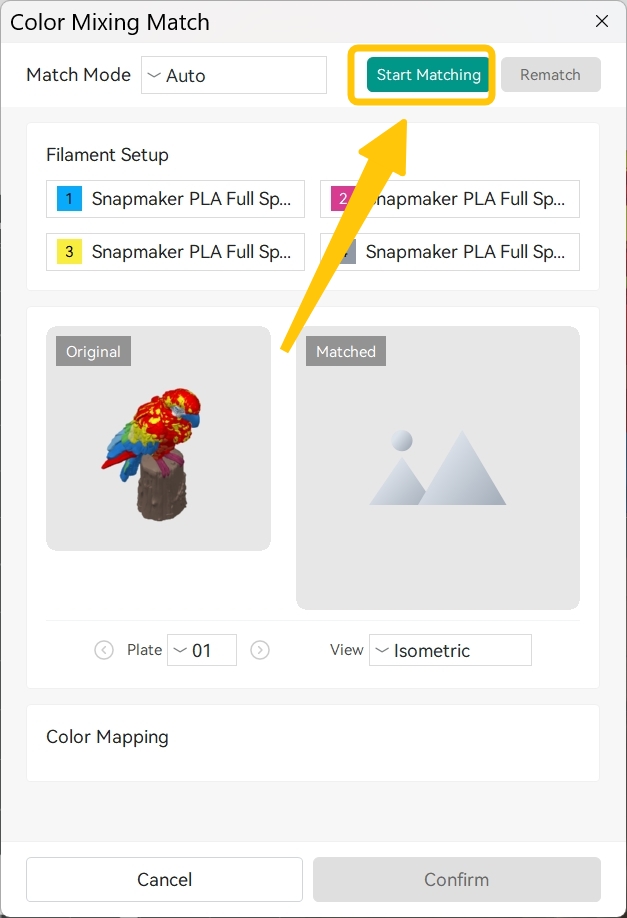Viewport: 627px width, 918px height.
Task: Click the Rematch button
Action: [x=550, y=75]
